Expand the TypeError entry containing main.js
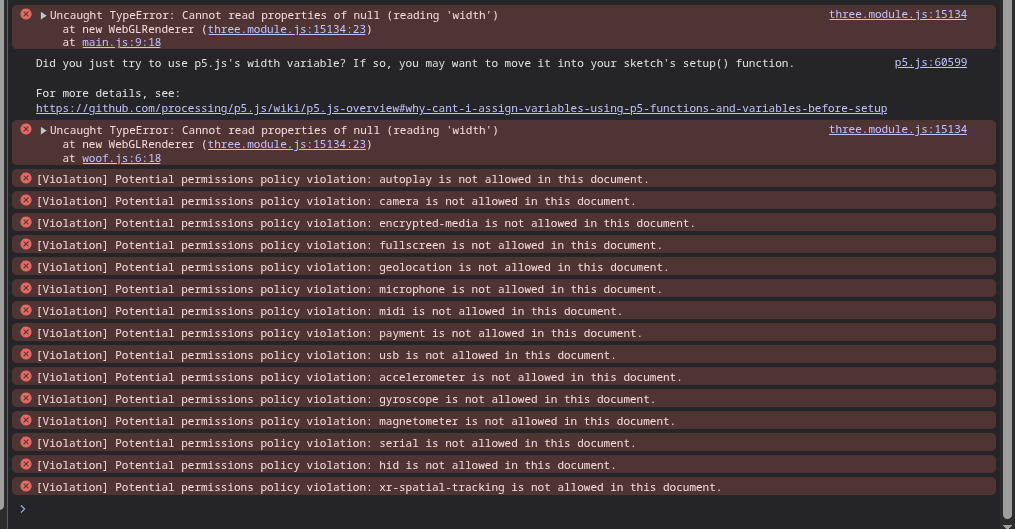Image resolution: width=1015 pixels, height=529 pixels. click(x=44, y=16)
